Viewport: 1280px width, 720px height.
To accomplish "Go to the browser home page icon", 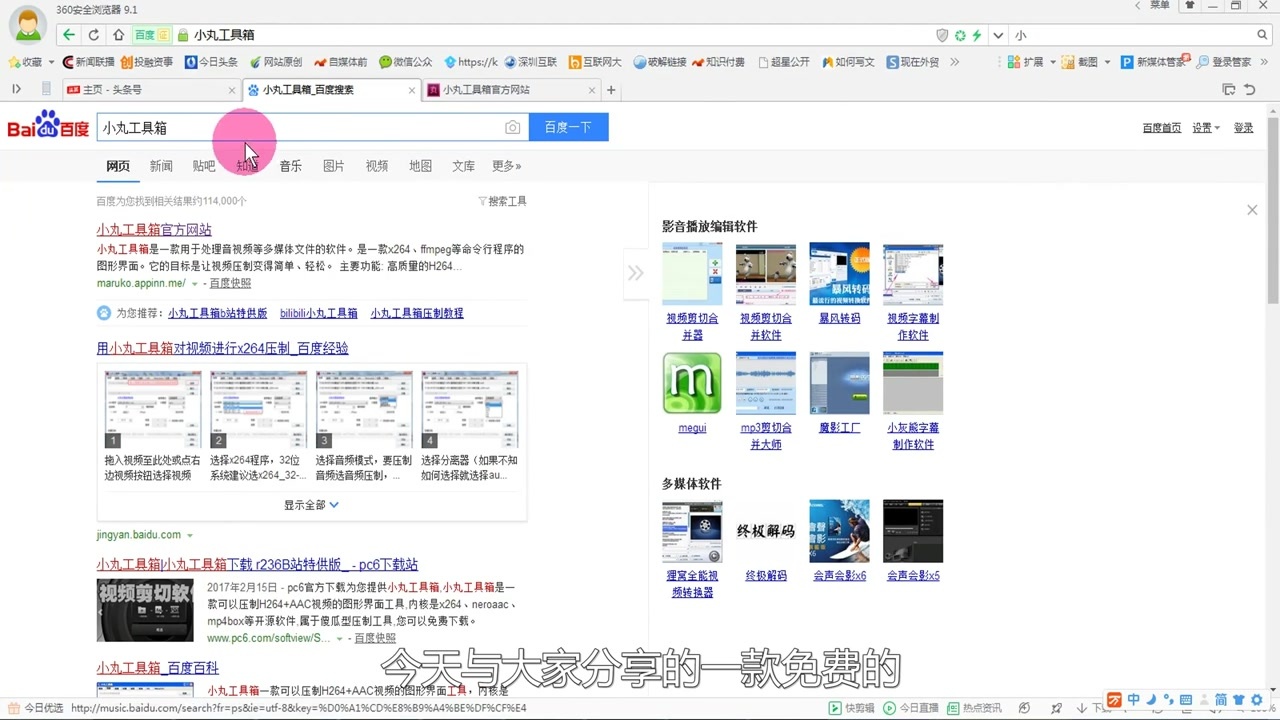I will point(118,35).
